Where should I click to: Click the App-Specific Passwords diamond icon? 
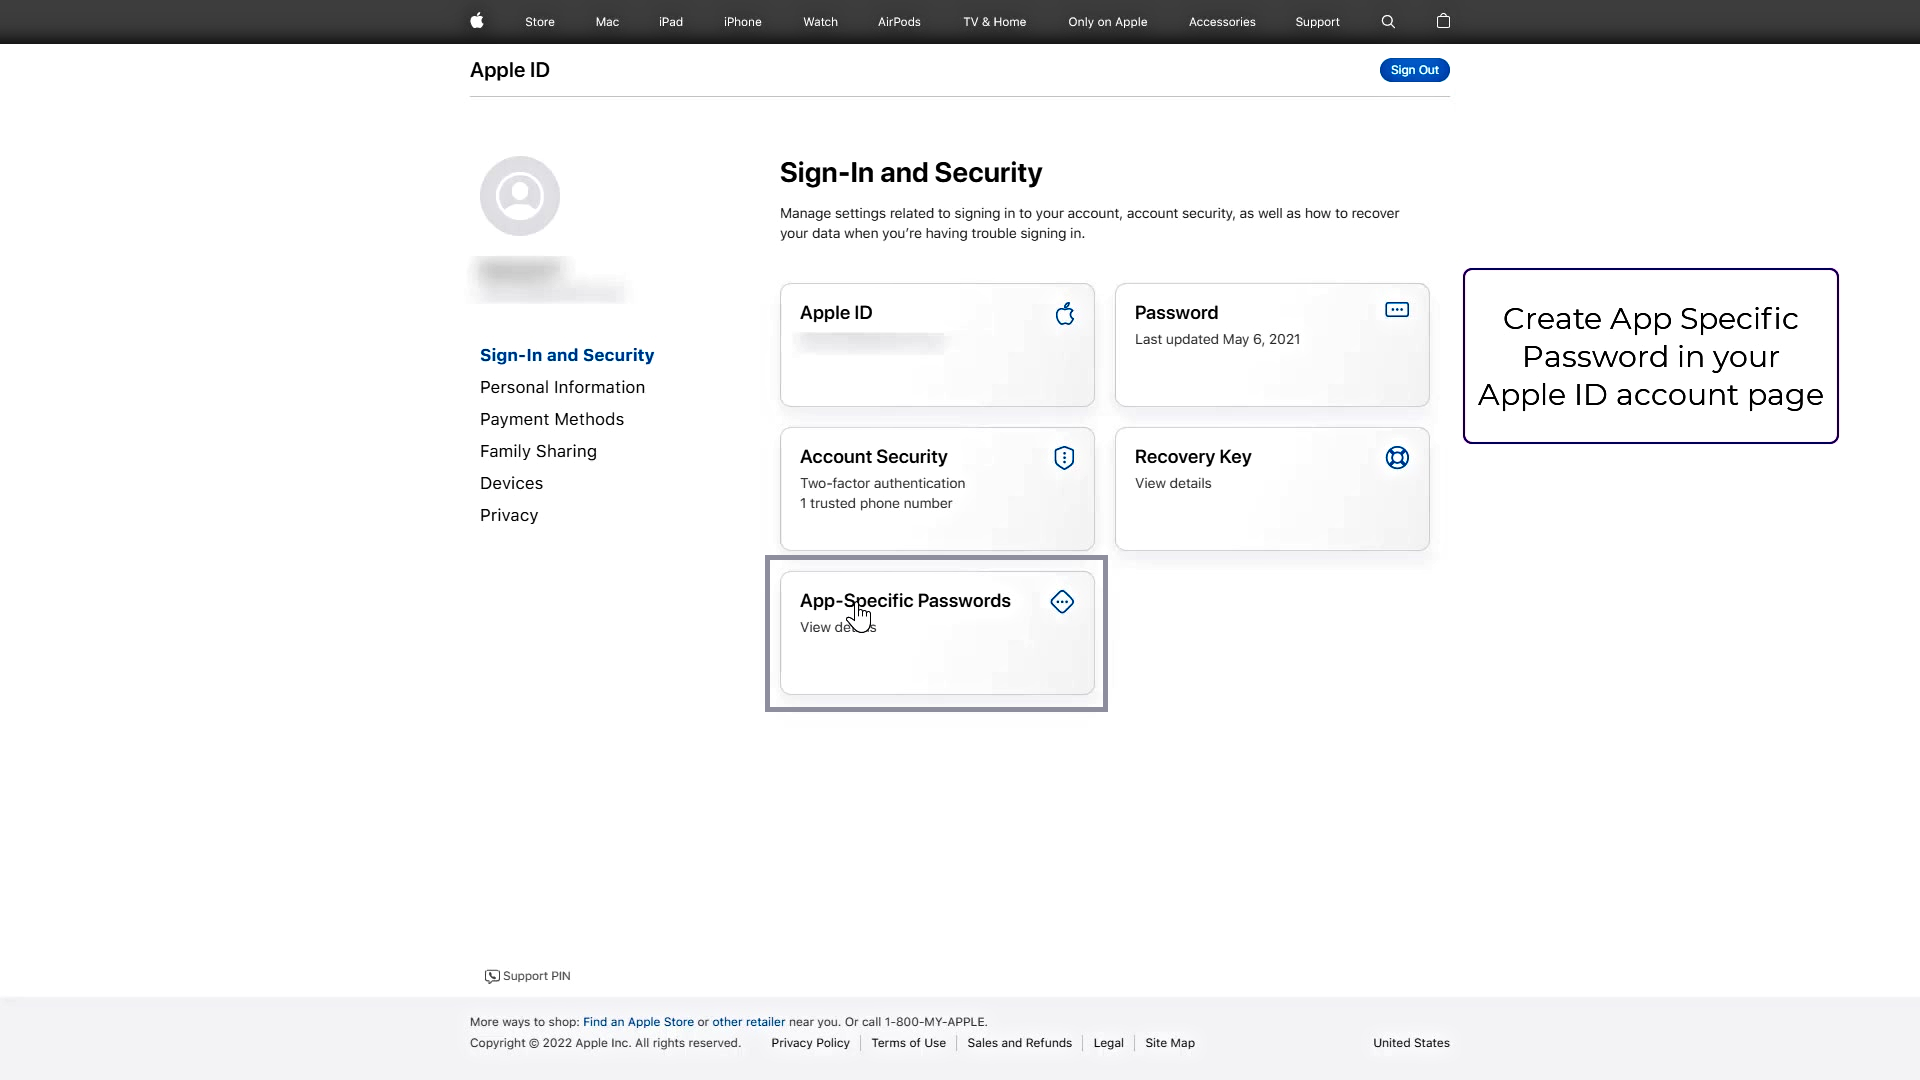coord(1062,602)
